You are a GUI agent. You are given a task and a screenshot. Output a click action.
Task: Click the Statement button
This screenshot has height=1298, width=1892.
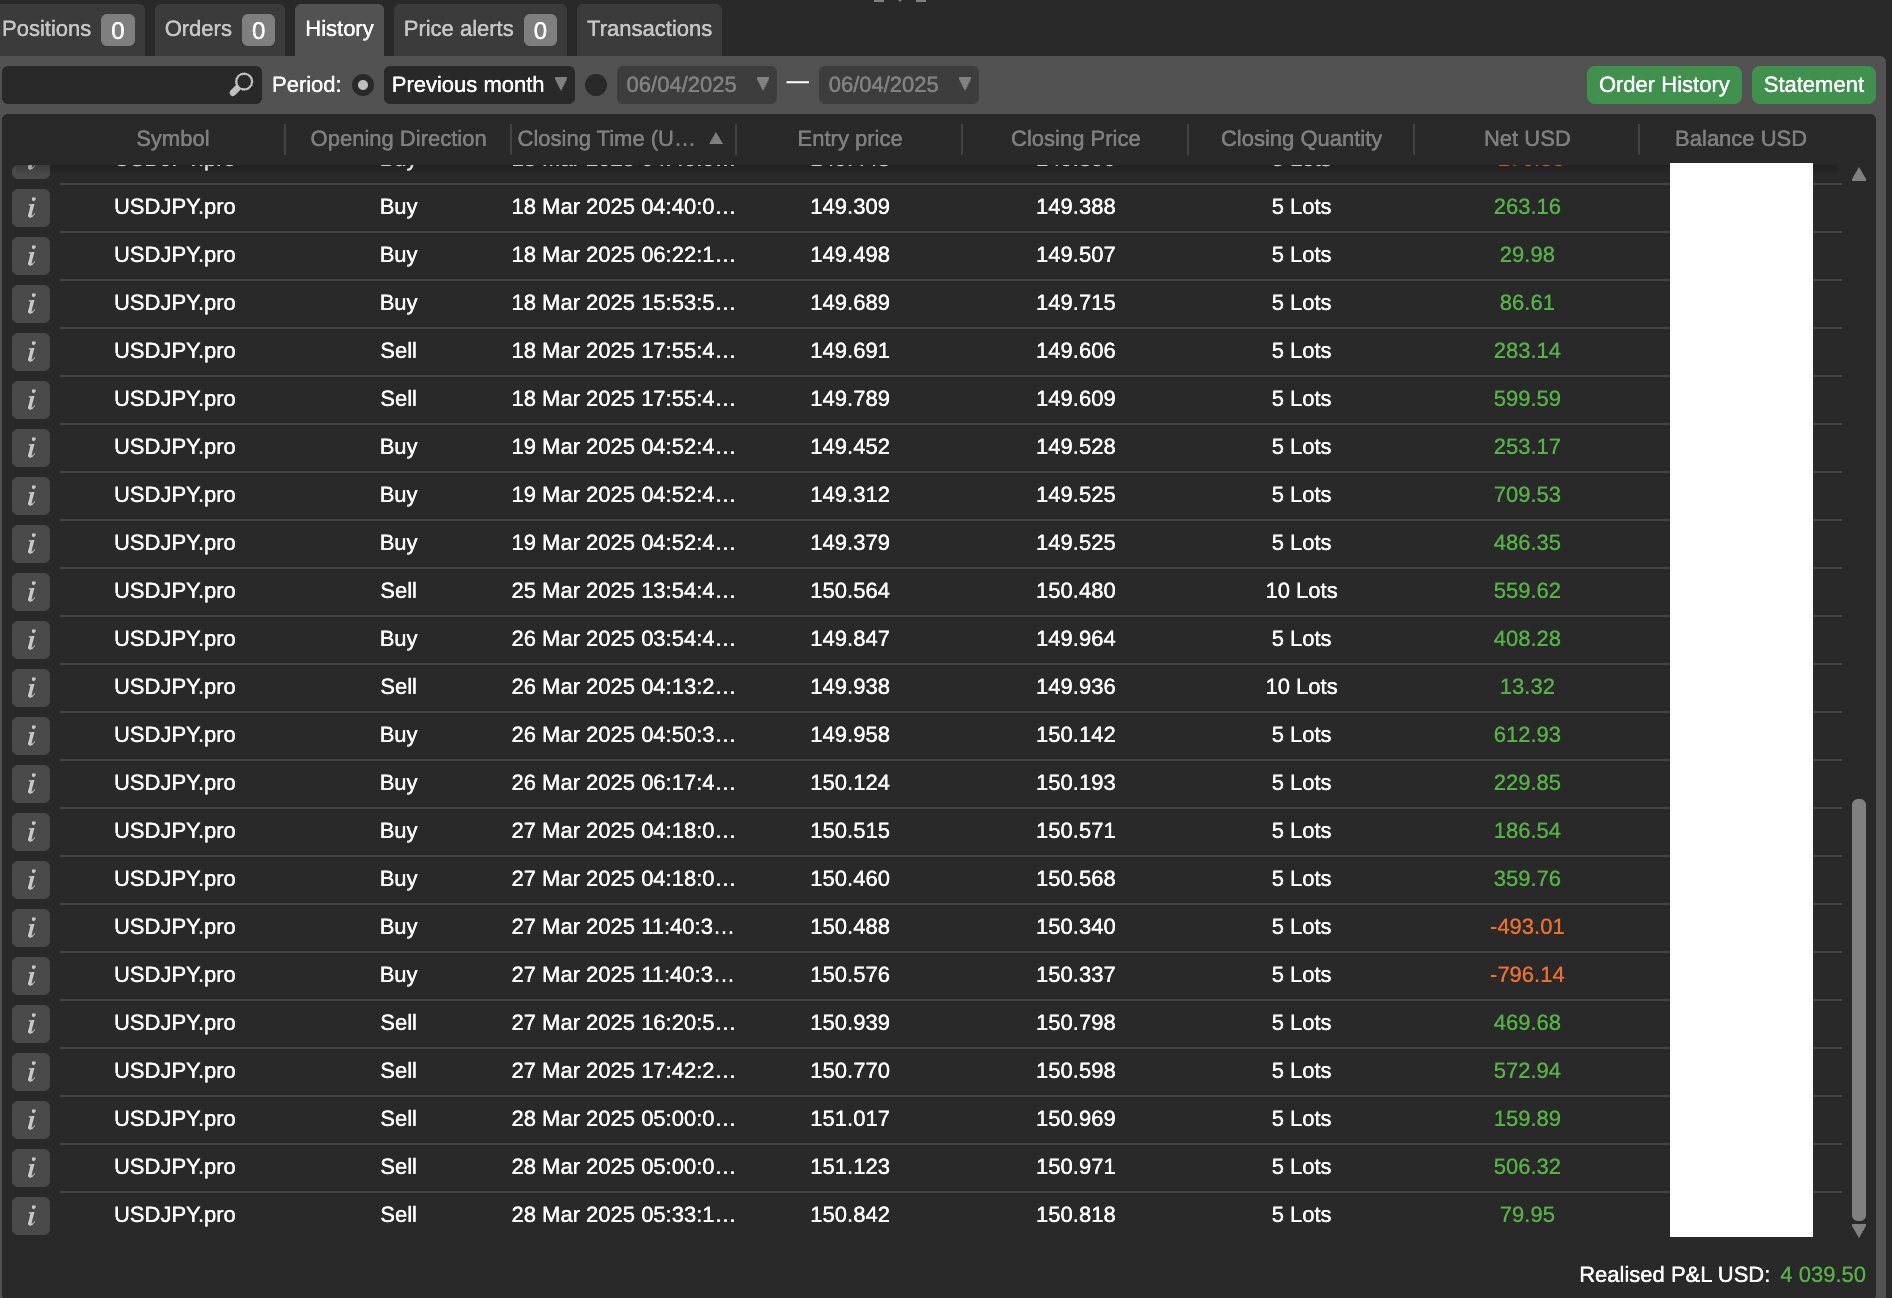(1813, 85)
